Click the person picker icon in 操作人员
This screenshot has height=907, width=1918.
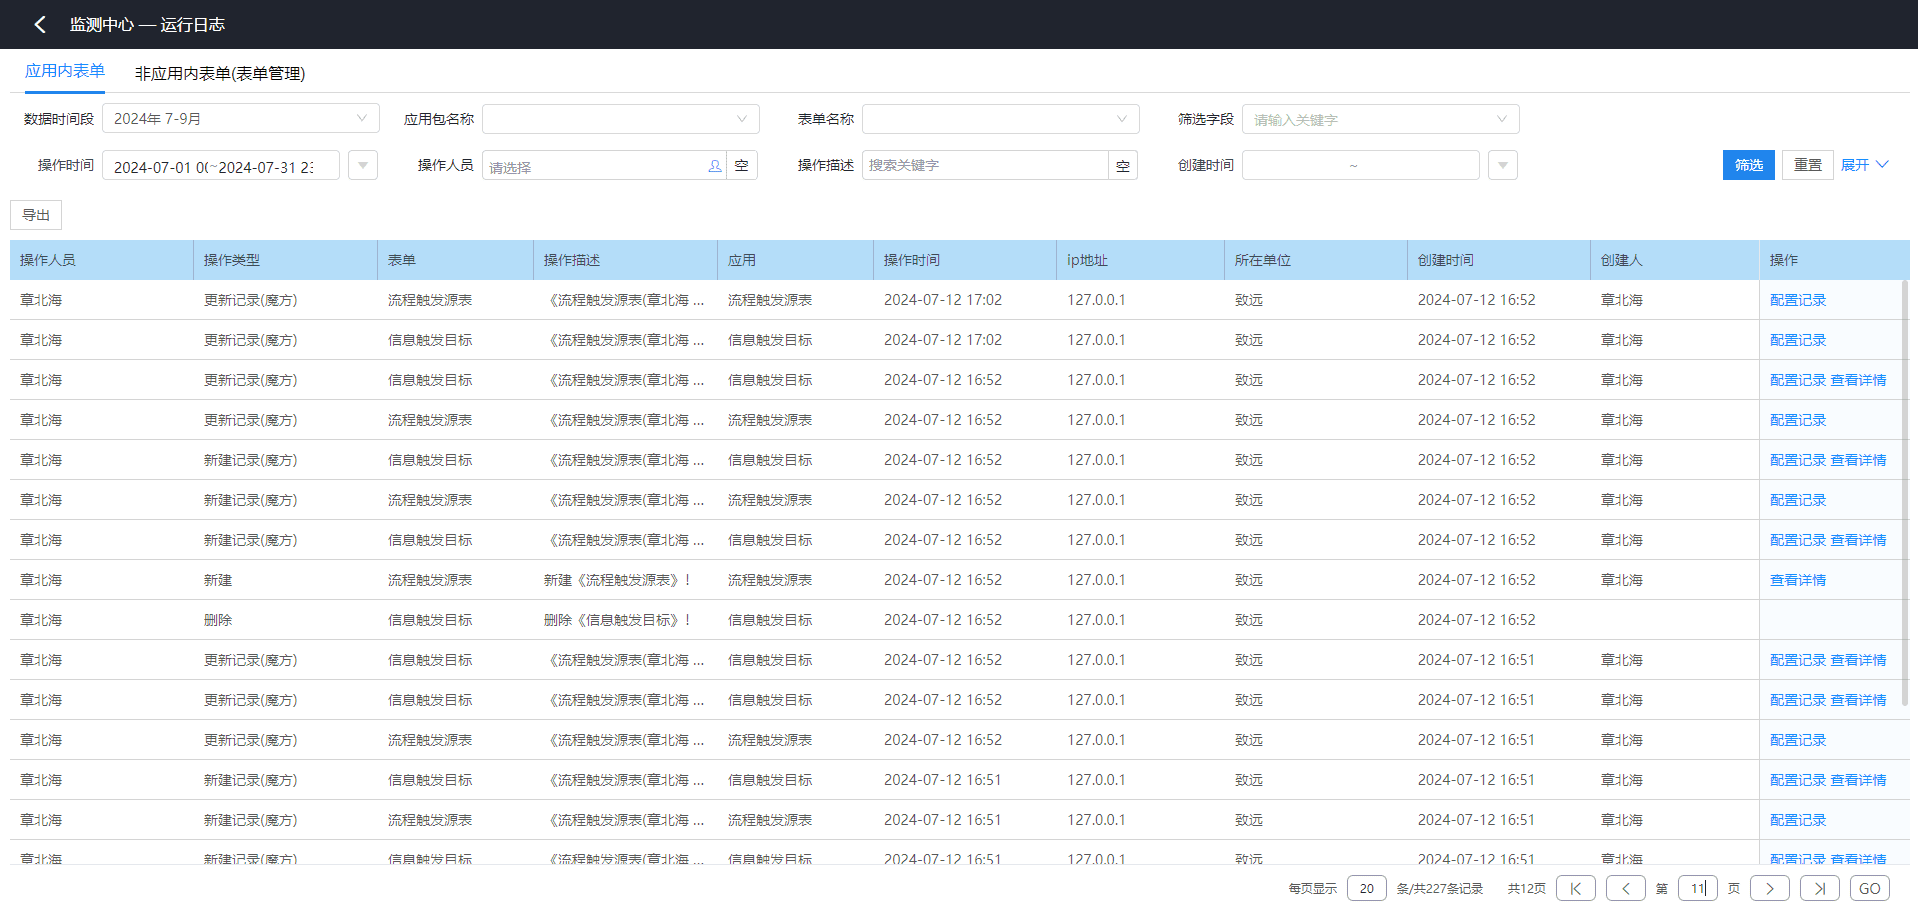(x=715, y=165)
